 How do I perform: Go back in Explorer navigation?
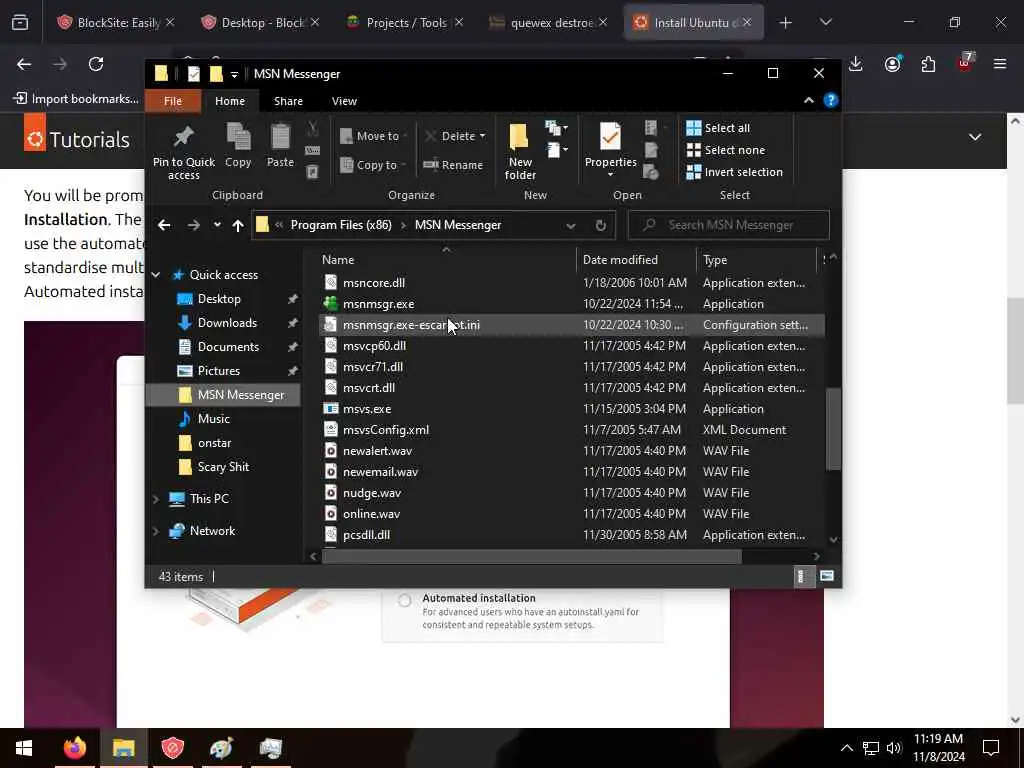point(164,225)
